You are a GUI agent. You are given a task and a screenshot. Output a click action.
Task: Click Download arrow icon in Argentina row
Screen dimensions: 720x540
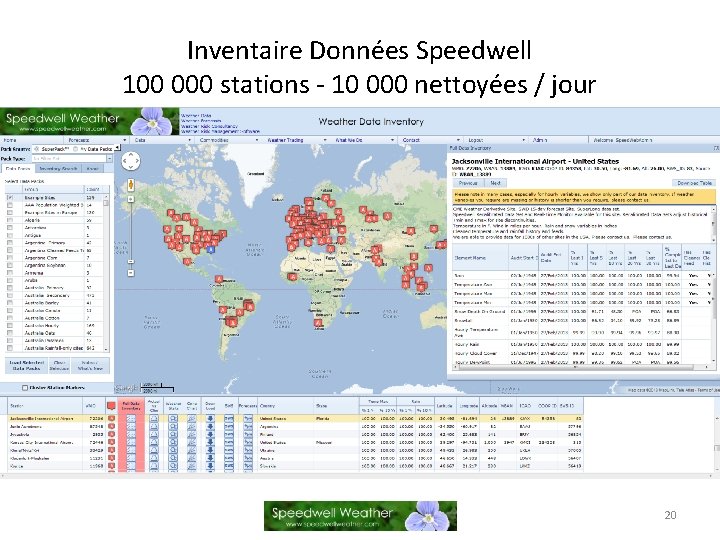point(210,427)
